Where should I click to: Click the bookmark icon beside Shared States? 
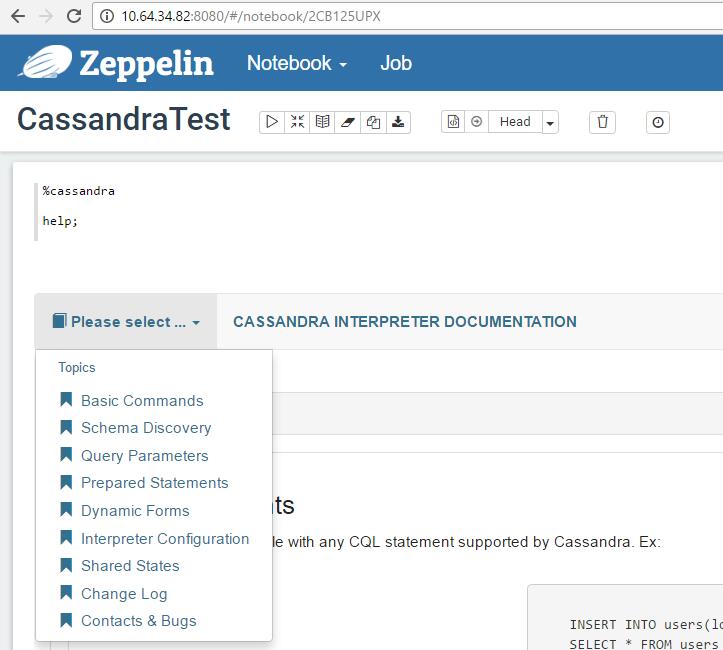point(66,565)
